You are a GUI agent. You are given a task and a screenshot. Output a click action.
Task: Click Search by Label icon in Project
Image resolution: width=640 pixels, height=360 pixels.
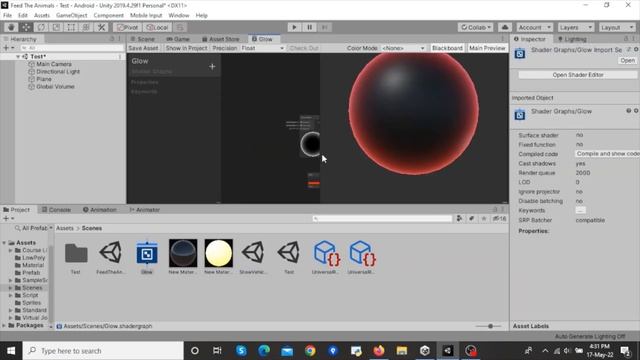pyautogui.click(x=471, y=218)
